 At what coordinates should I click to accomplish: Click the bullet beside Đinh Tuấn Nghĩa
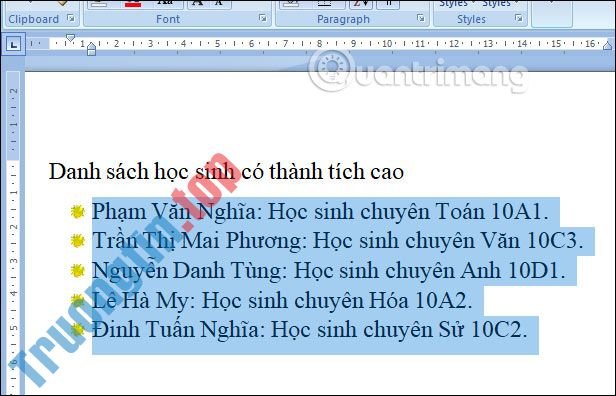78,329
